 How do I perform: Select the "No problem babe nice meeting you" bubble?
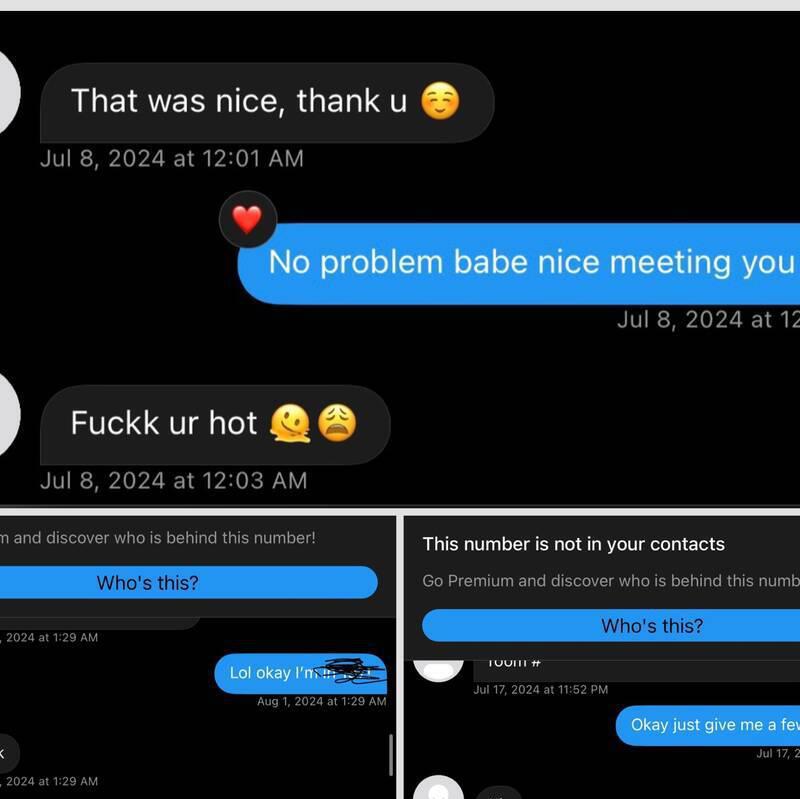[x=518, y=263]
